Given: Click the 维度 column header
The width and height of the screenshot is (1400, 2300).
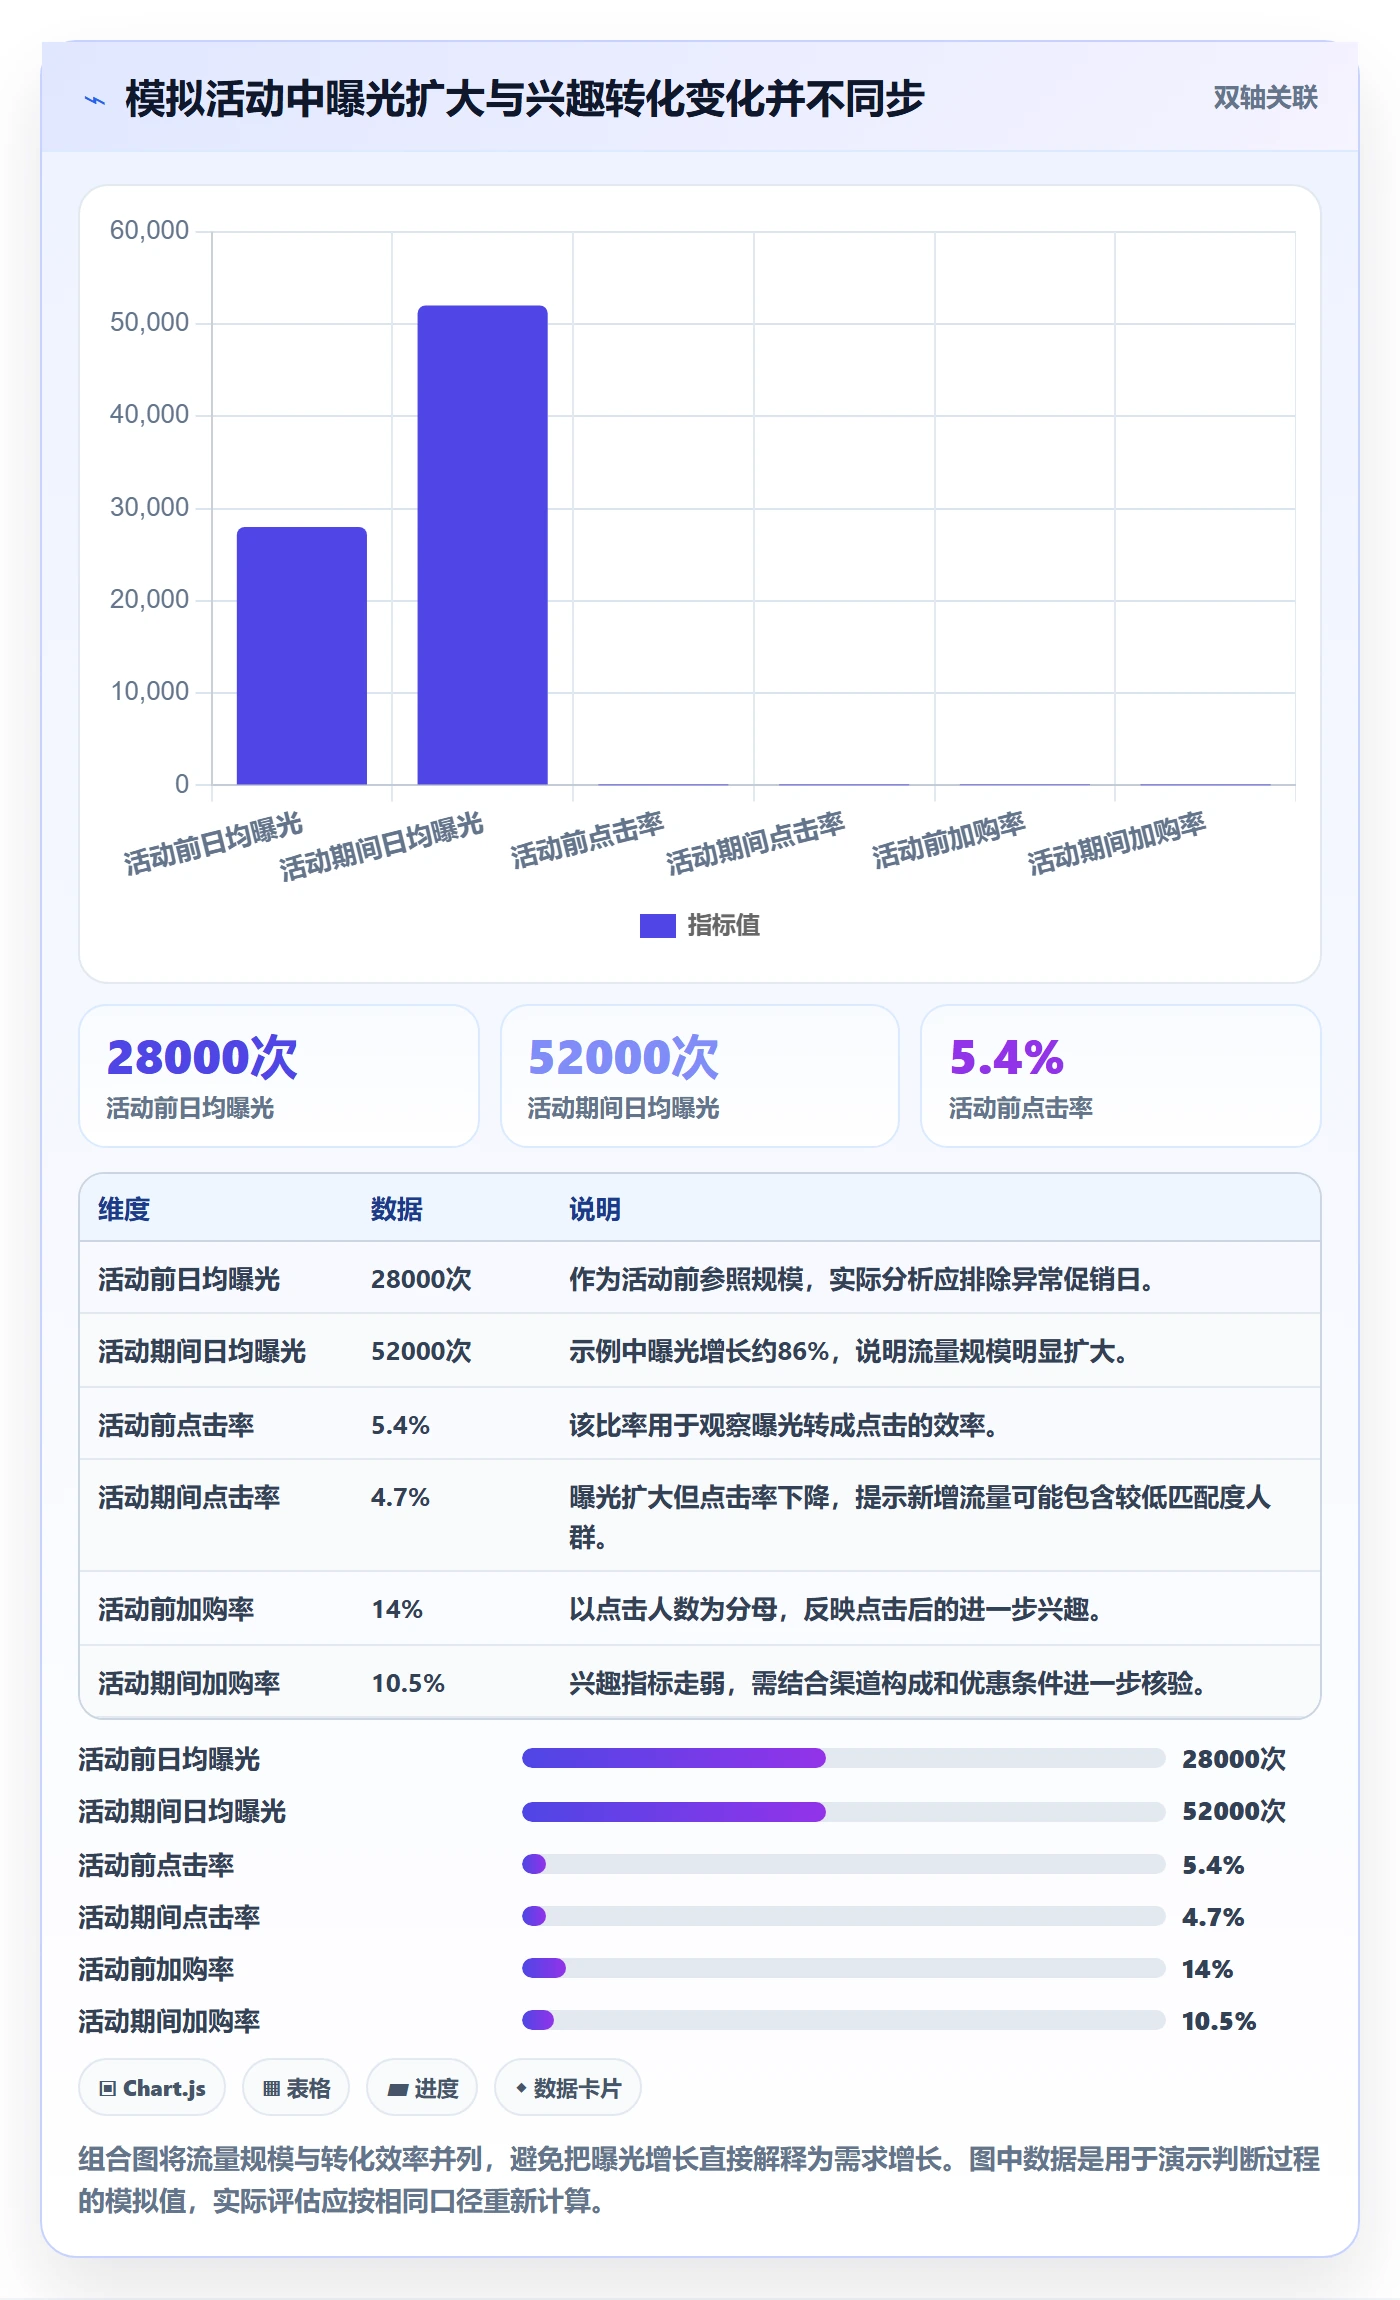Looking at the screenshot, I should [x=124, y=1209].
